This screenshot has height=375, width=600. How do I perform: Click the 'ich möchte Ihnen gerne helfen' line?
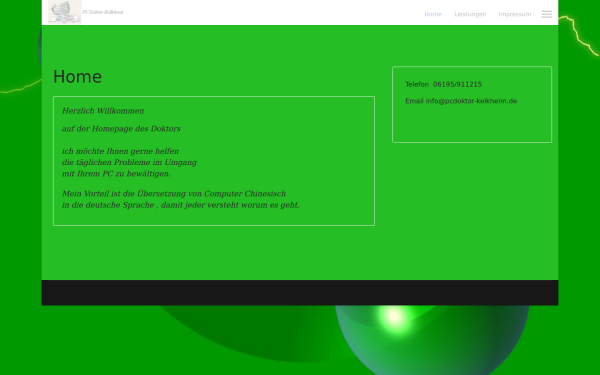click(x=120, y=151)
